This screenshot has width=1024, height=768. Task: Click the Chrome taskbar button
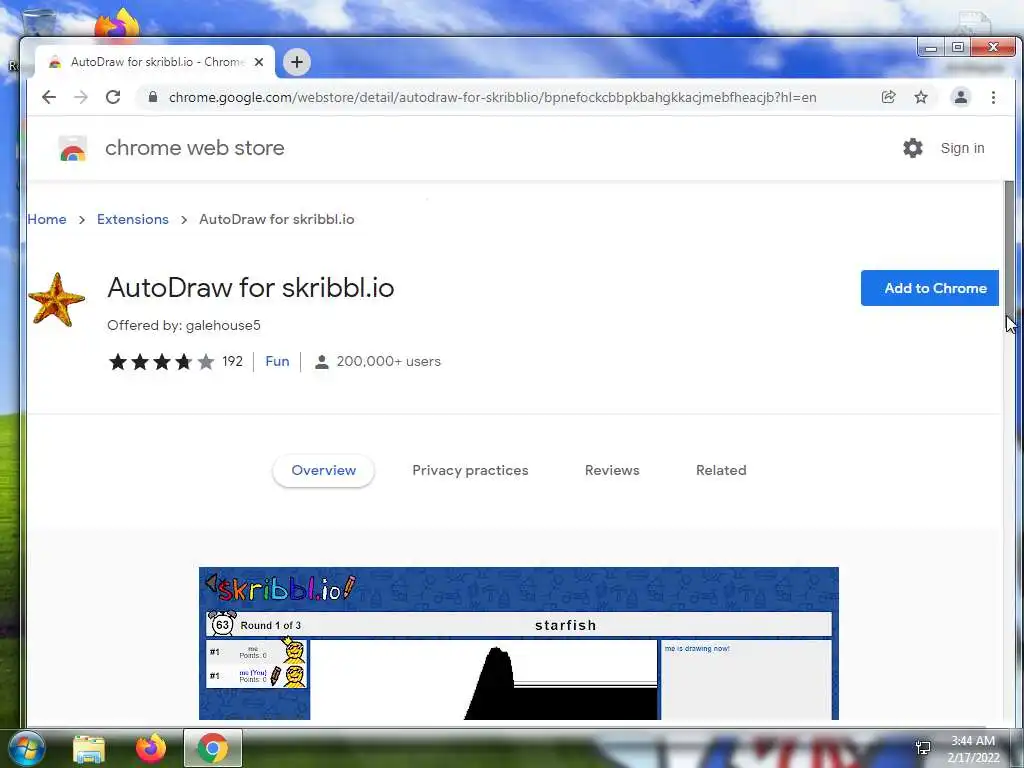(x=212, y=748)
